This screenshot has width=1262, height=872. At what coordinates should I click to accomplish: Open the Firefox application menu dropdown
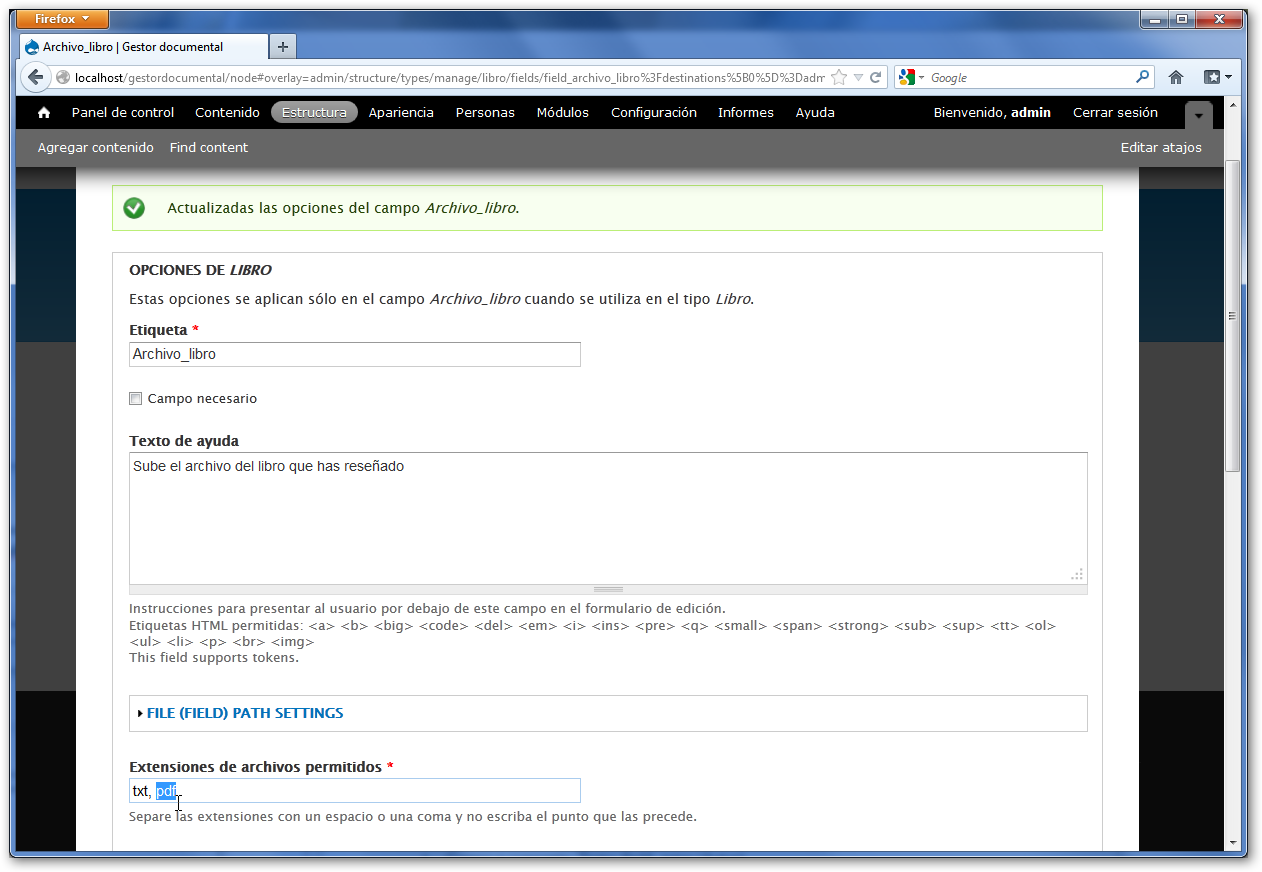click(x=62, y=19)
